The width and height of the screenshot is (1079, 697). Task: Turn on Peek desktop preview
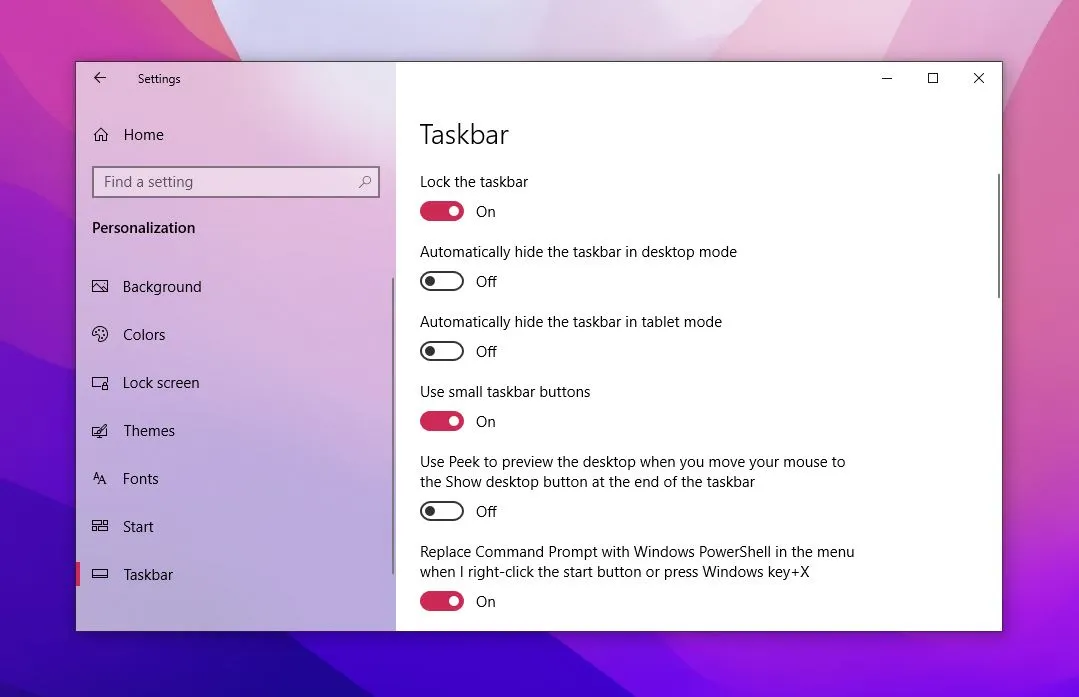[x=442, y=511]
